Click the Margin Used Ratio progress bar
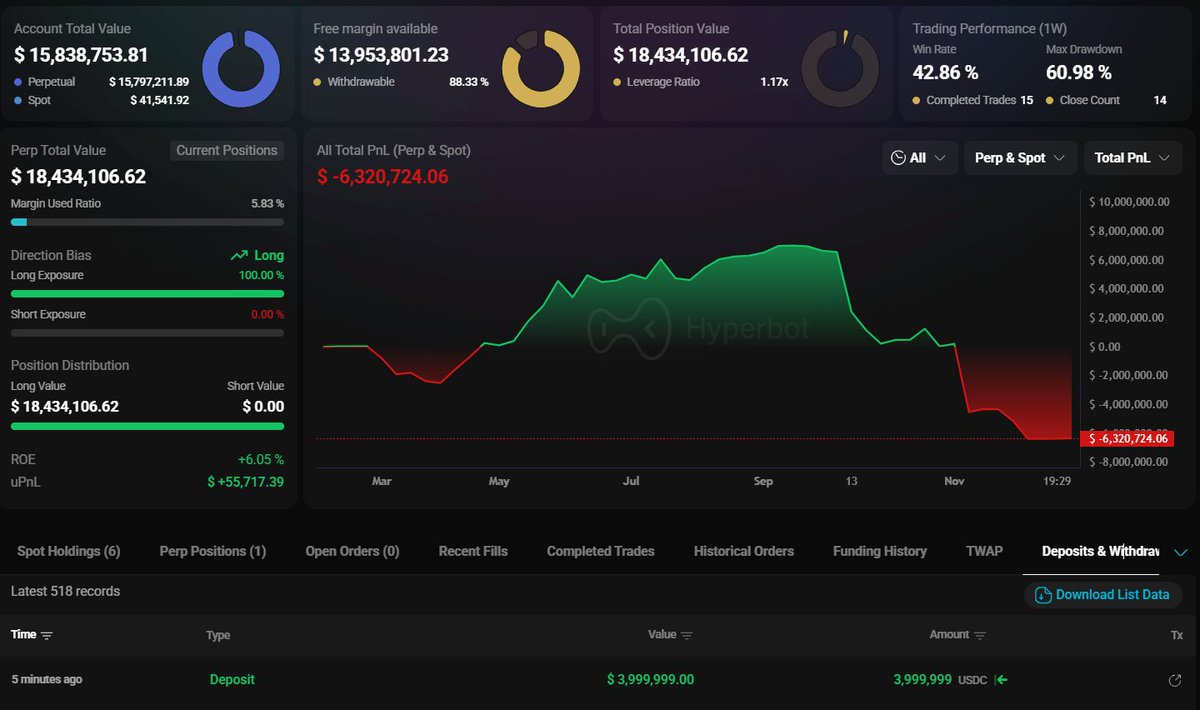The width and height of the screenshot is (1200, 710). point(147,222)
